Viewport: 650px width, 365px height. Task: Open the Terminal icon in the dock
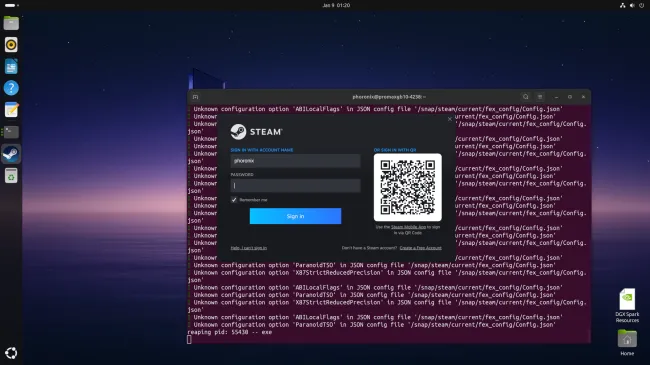click(11, 132)
